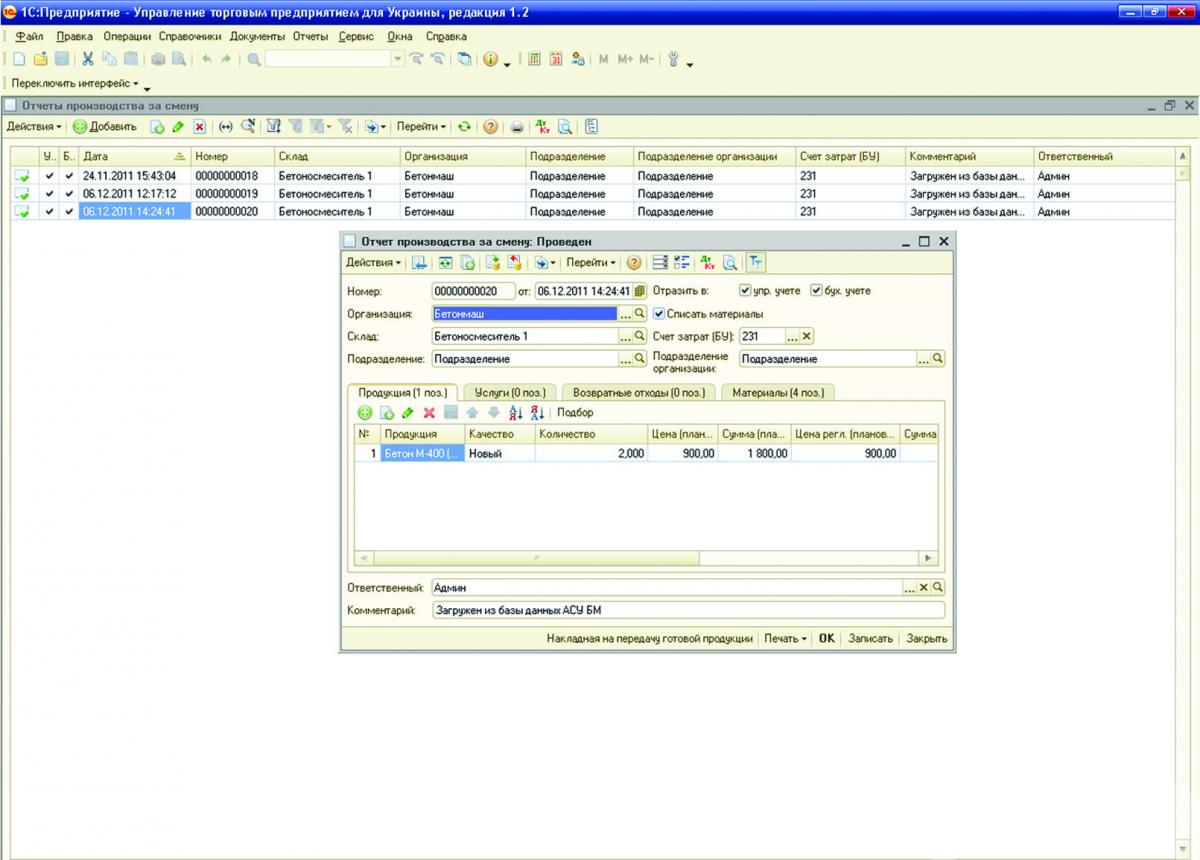Screen dimensions: 1200x860
Task: Click calendar picker icon beside date 06.12.2011 14:24:41
Action: (x=640, y=291)
